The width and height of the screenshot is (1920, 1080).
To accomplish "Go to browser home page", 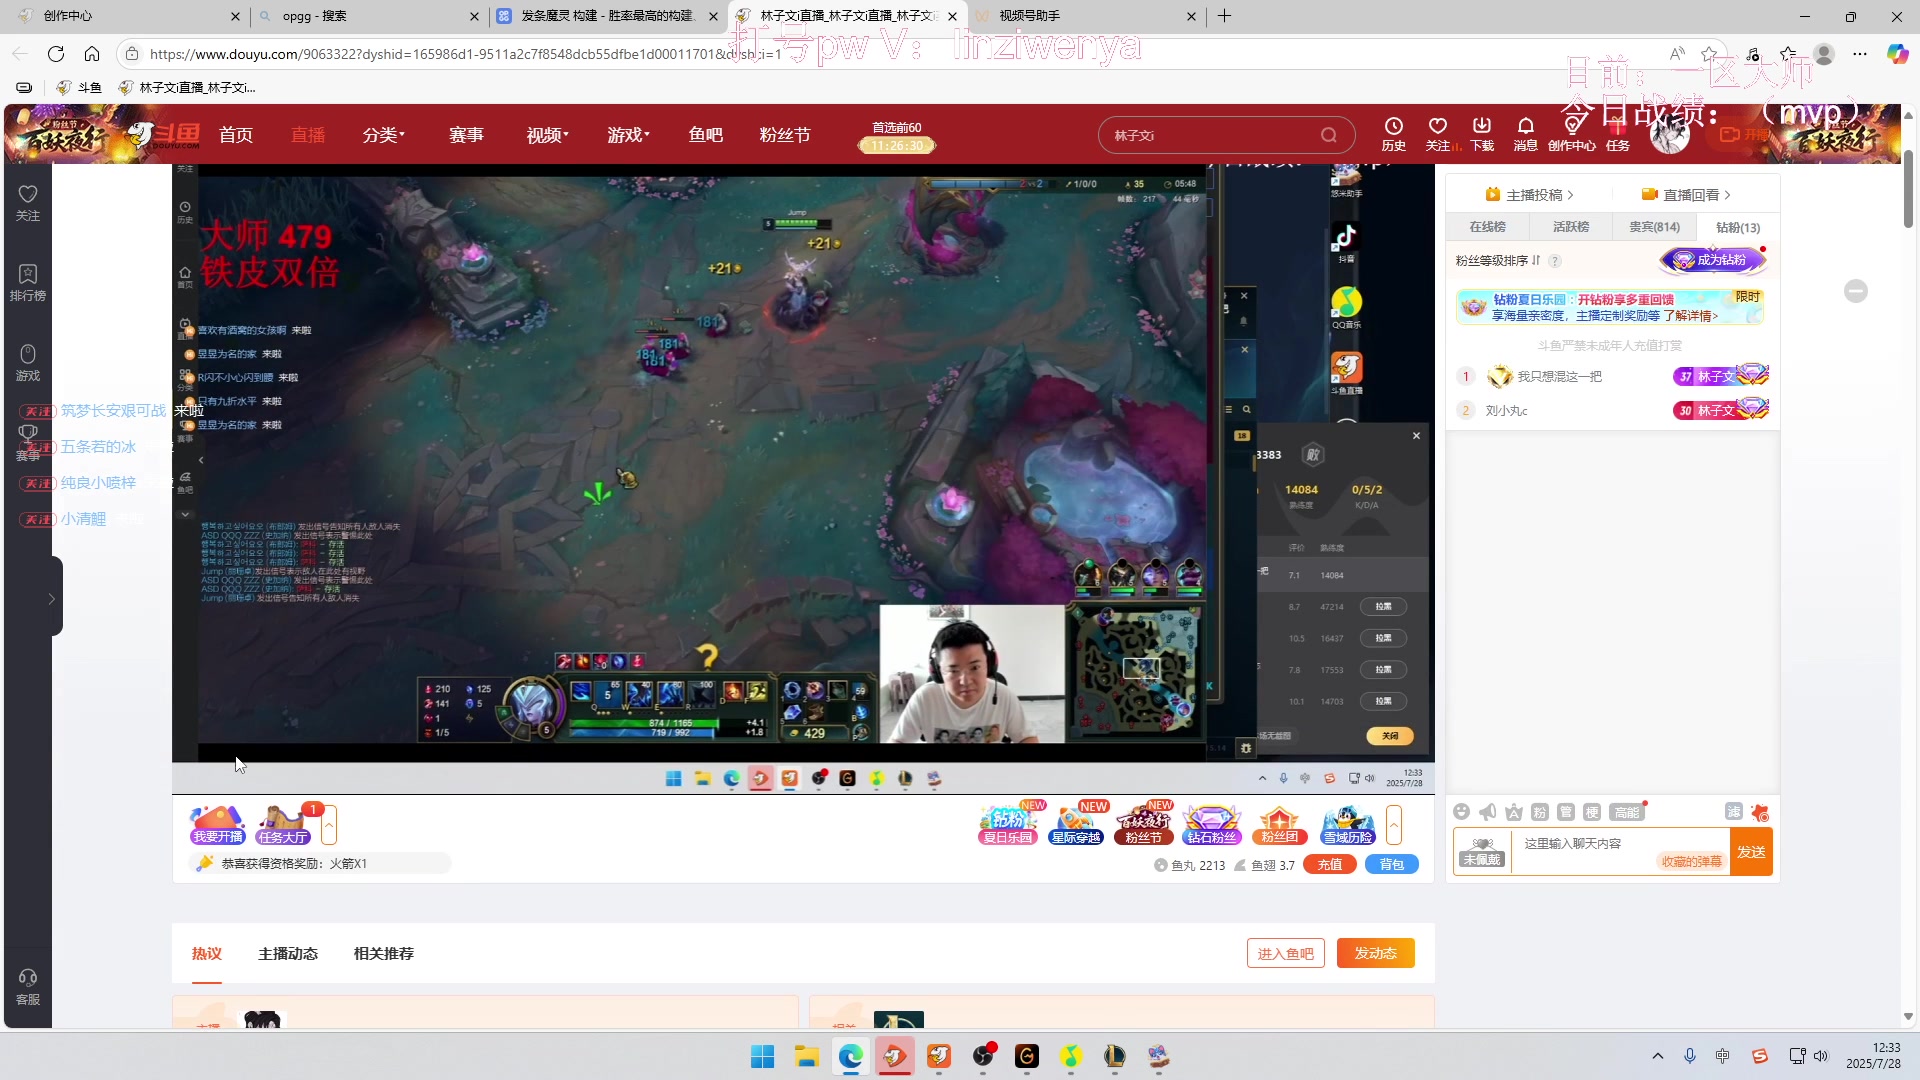I will (x=92, y=54).
